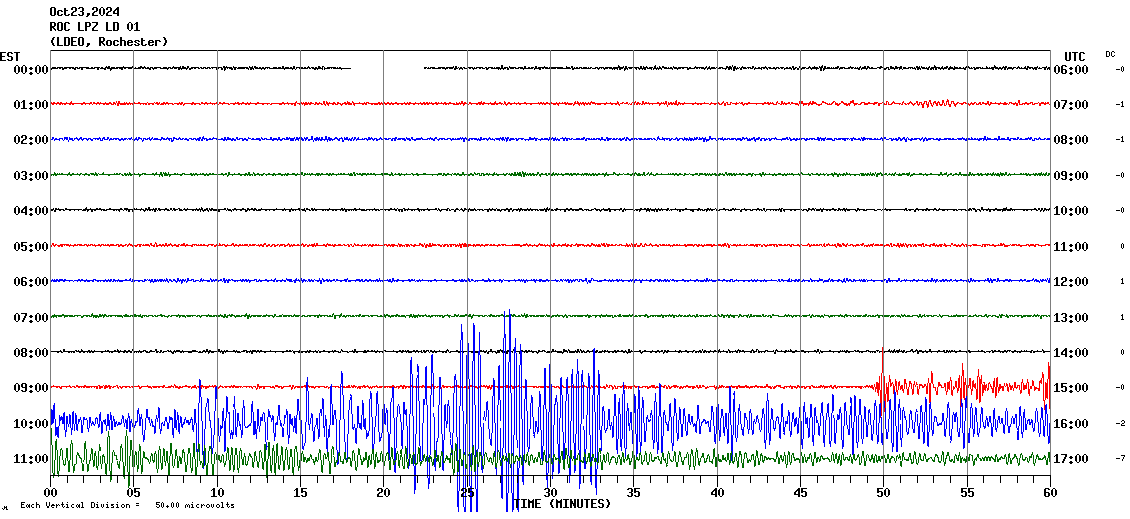Click the data gap in the 00:00 trace
Image resolution: width=1130 pixels, height=519 pixels.
click(x=387, y=68)
